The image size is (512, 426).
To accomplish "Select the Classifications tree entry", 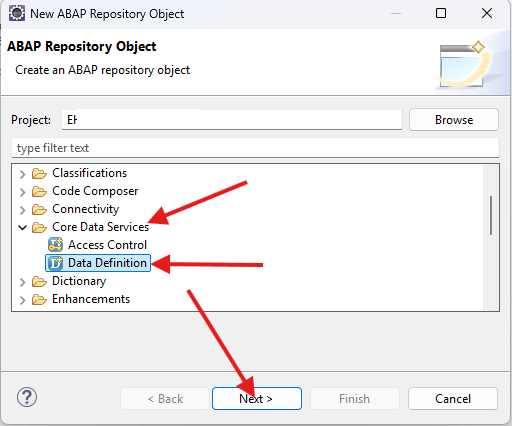I will point(89,173).
